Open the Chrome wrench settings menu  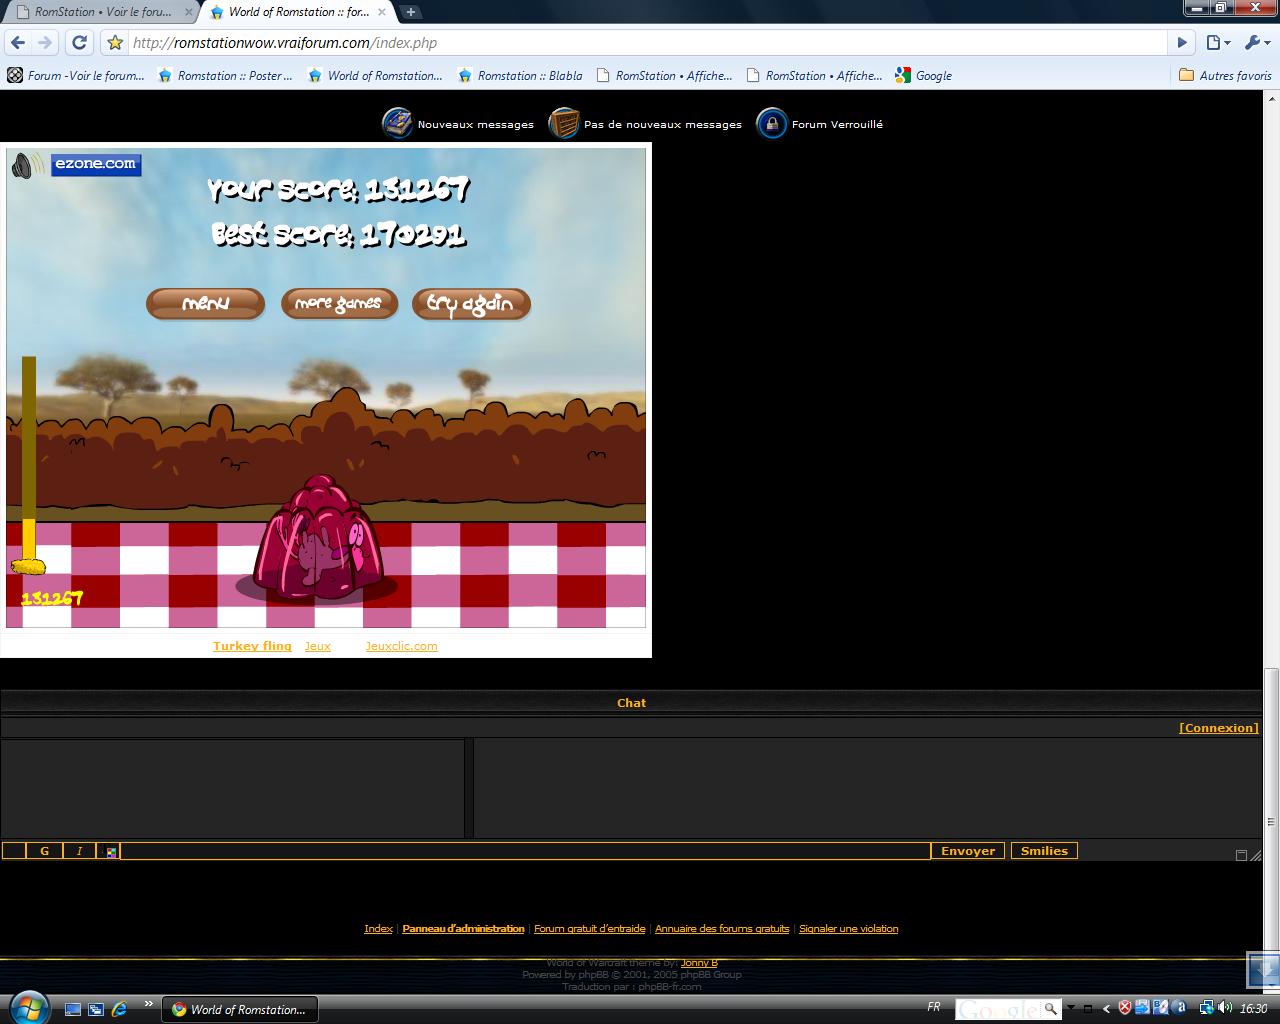[1255, 42]
